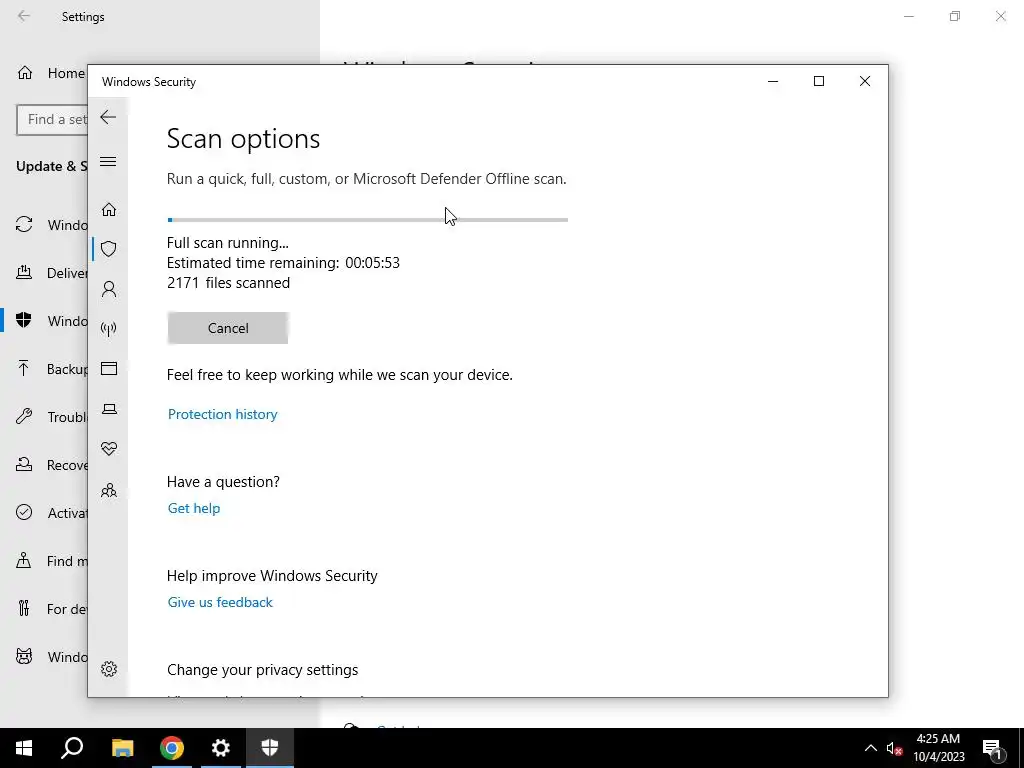Viewport: 1024px width, 768px height.
Task: Click the Get help link
Action: 194,508
